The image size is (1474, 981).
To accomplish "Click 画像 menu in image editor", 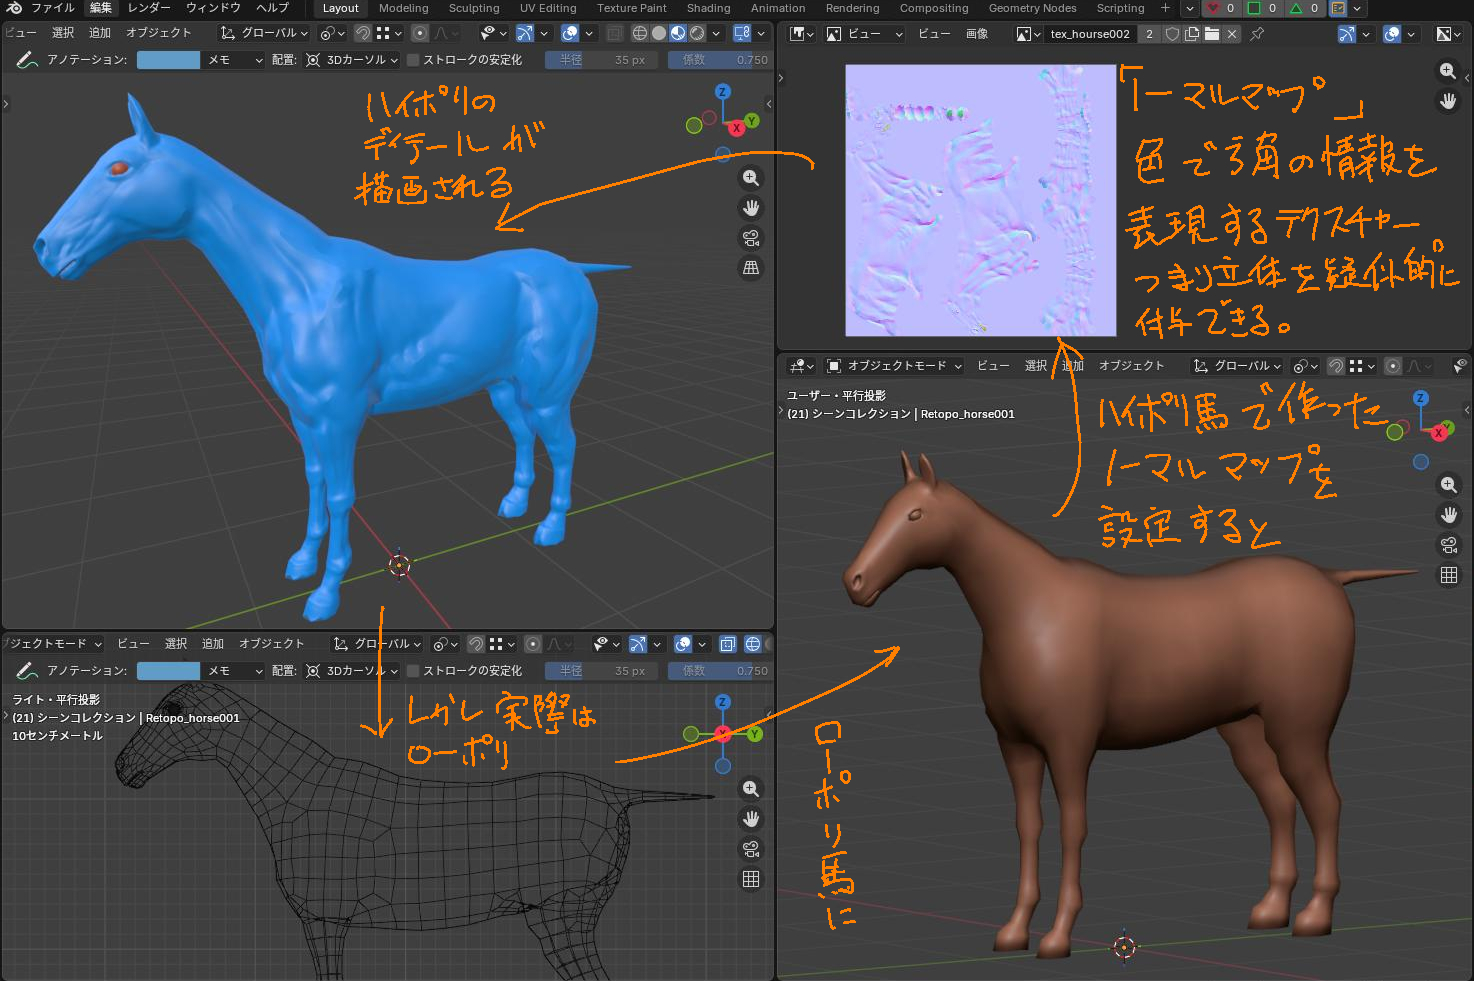I will click(977, 34).
